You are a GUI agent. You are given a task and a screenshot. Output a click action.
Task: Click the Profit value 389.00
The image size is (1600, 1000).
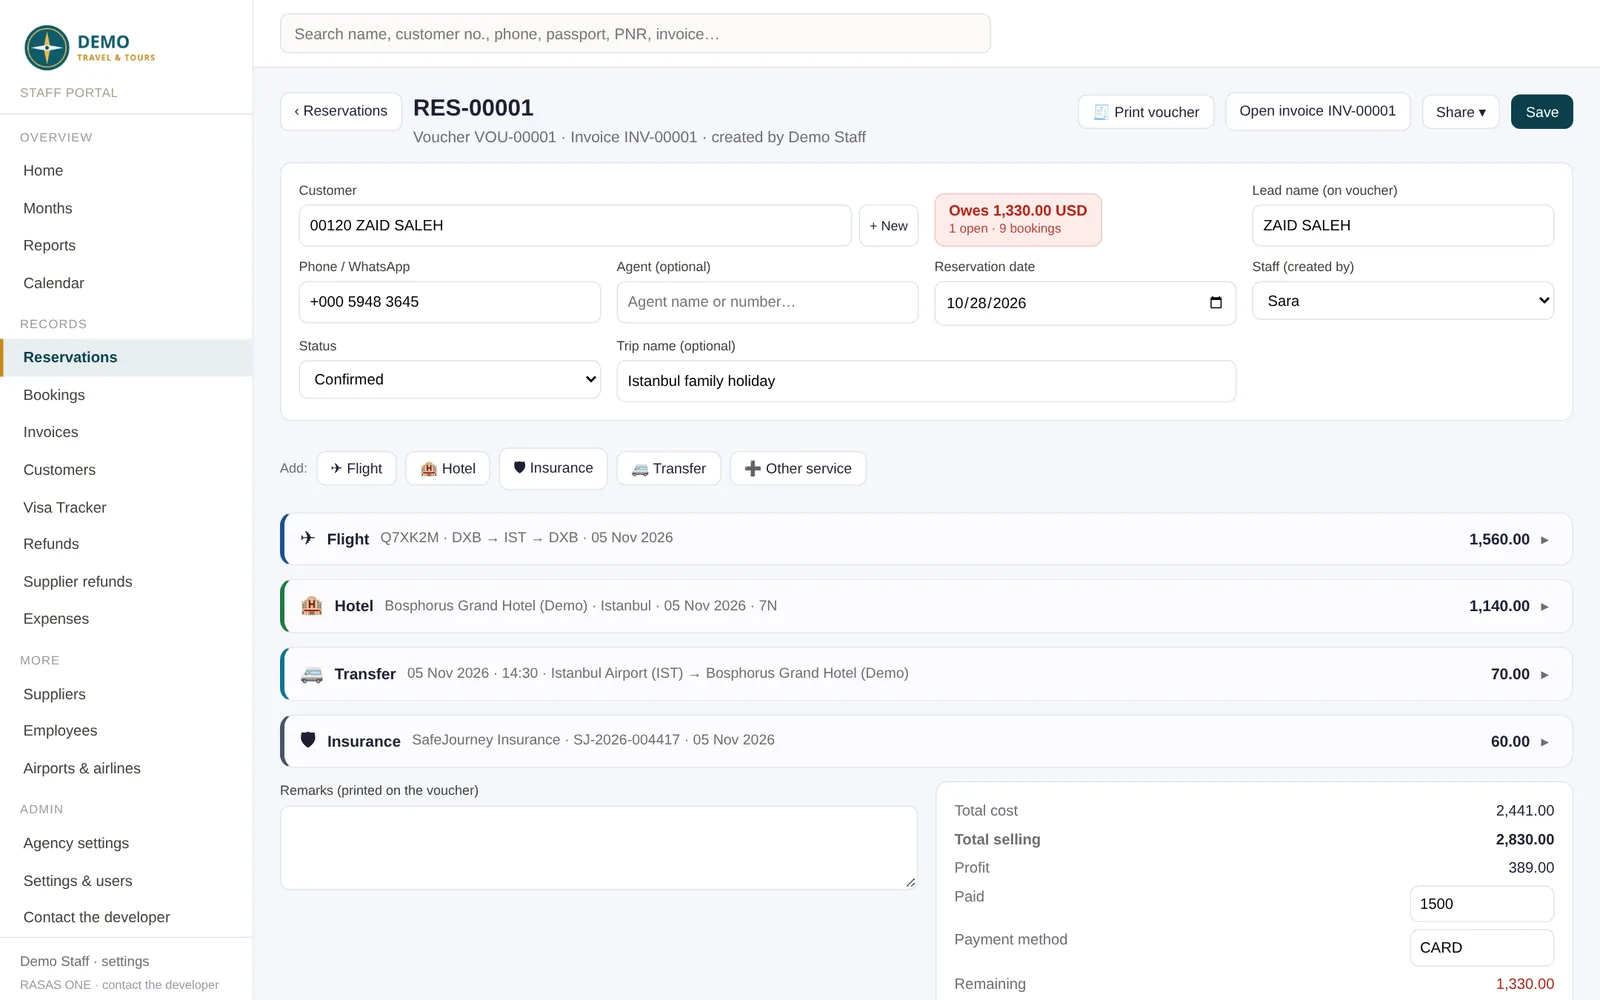coord(1531,868)
